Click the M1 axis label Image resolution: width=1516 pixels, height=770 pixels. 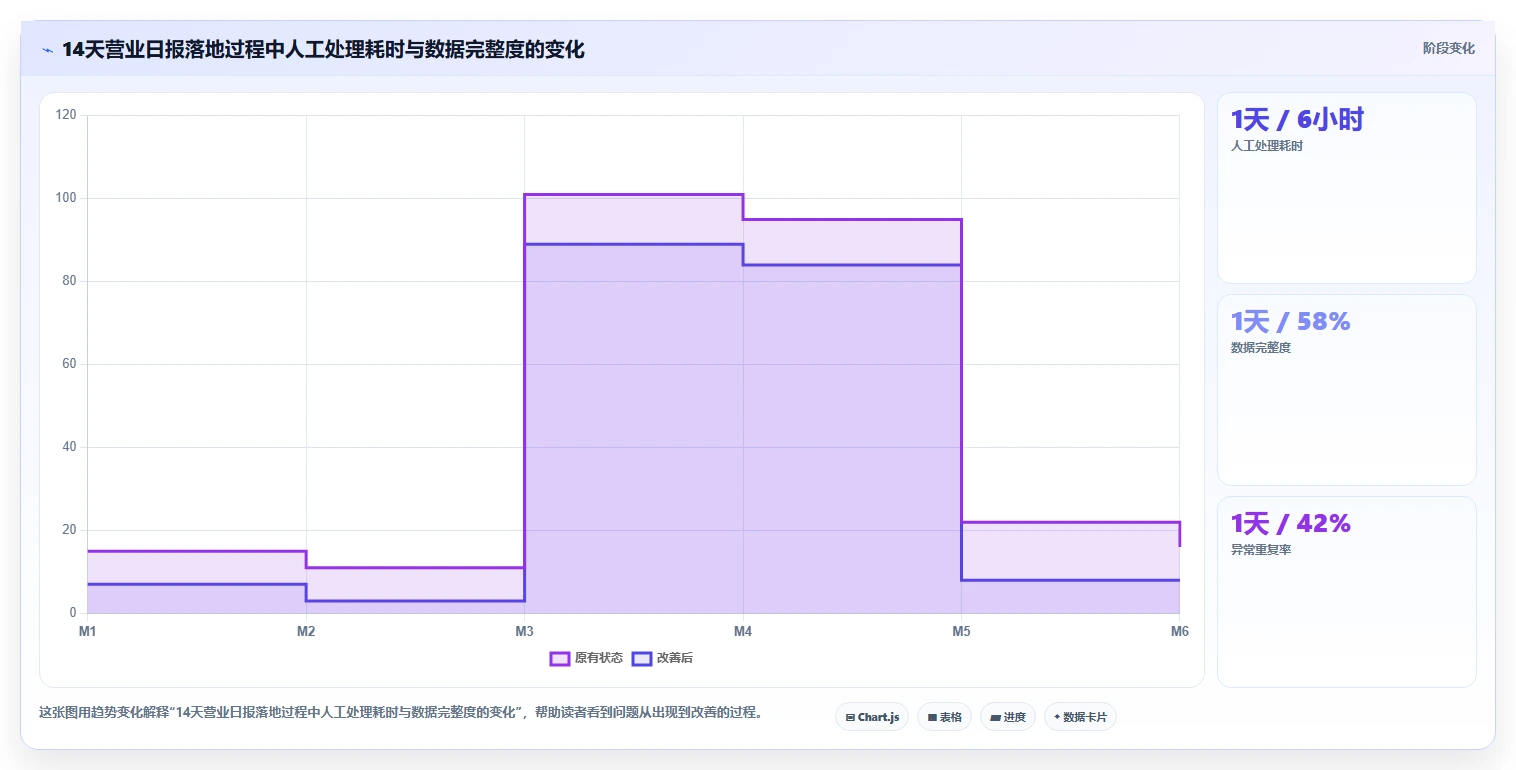click(x=87, y=631)
